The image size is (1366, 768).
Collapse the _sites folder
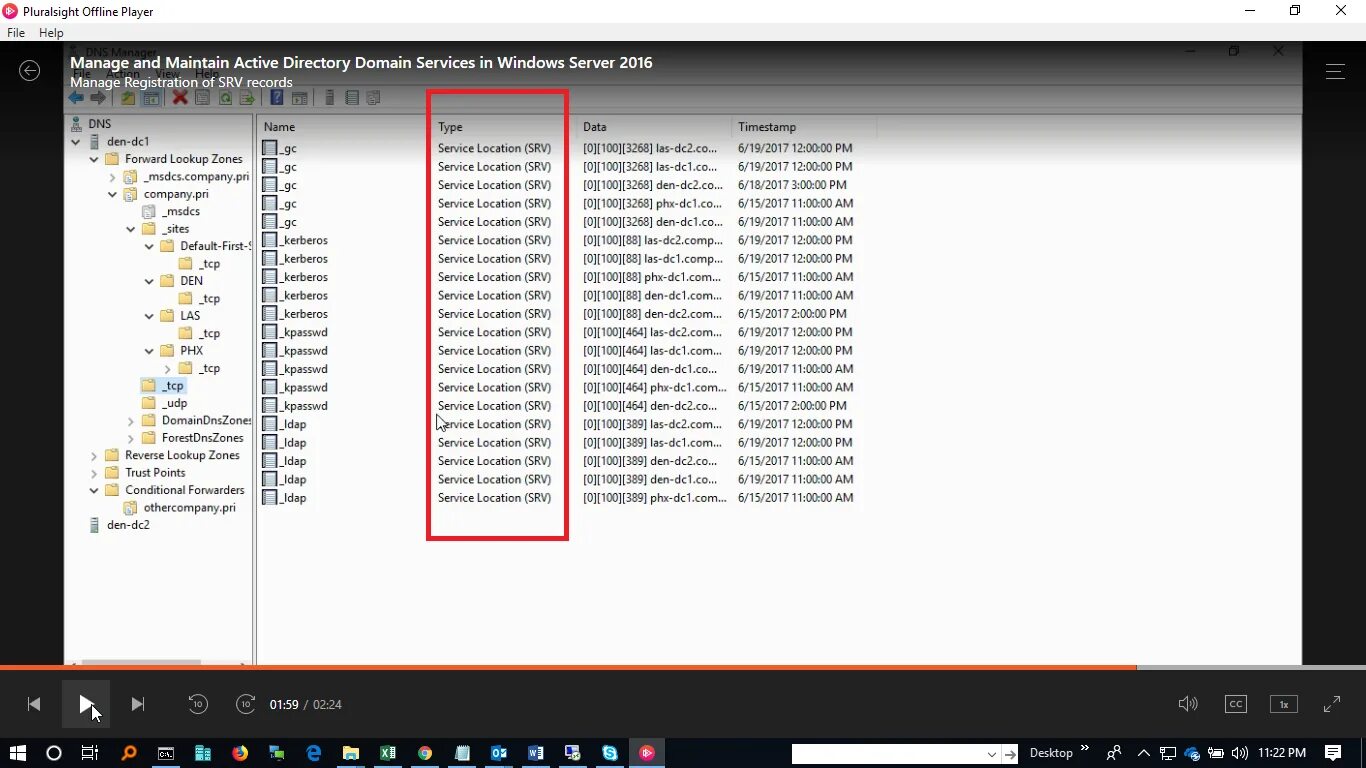pyautogui.click(x=131, y=229)
